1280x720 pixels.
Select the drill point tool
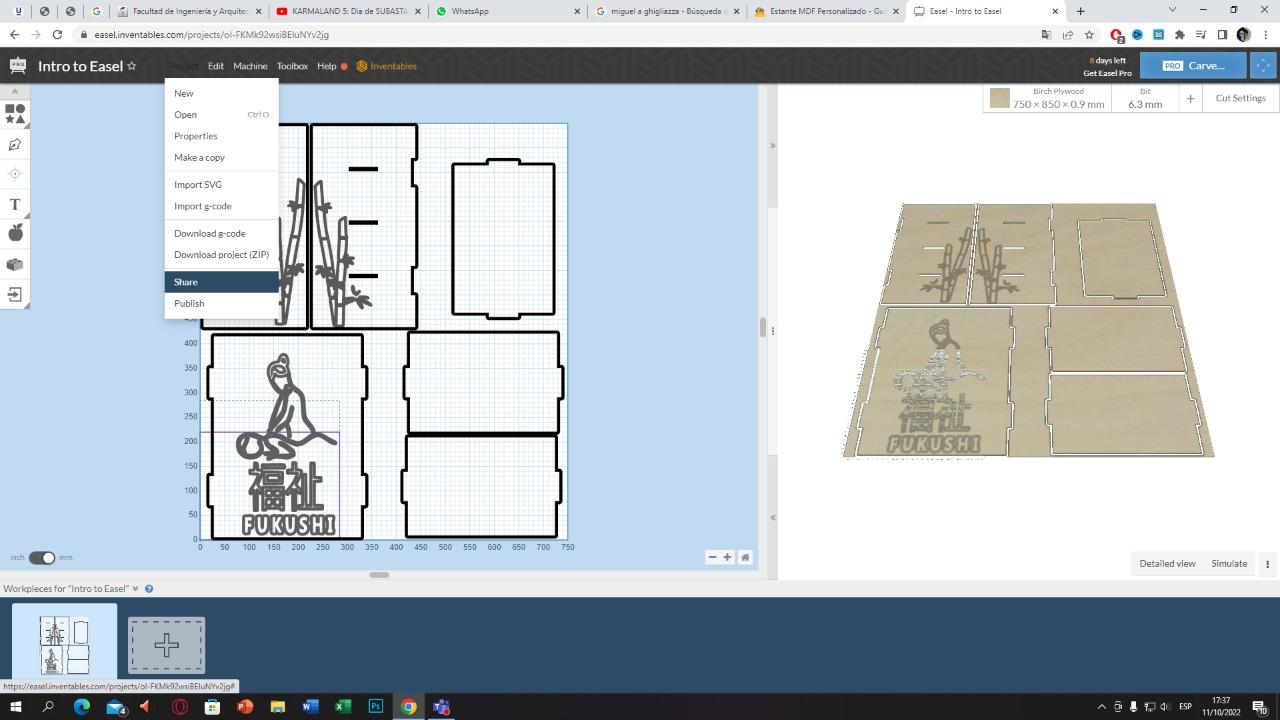tap(15, 174)
